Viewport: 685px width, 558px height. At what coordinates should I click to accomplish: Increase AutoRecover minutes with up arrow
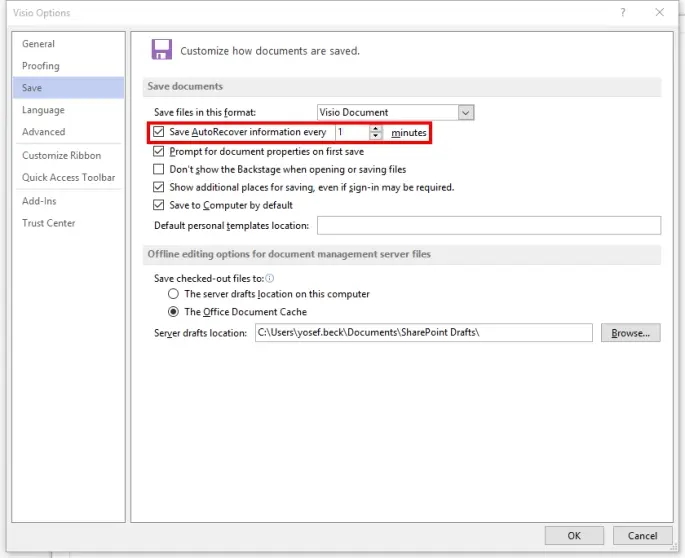(x=376, y=128)
